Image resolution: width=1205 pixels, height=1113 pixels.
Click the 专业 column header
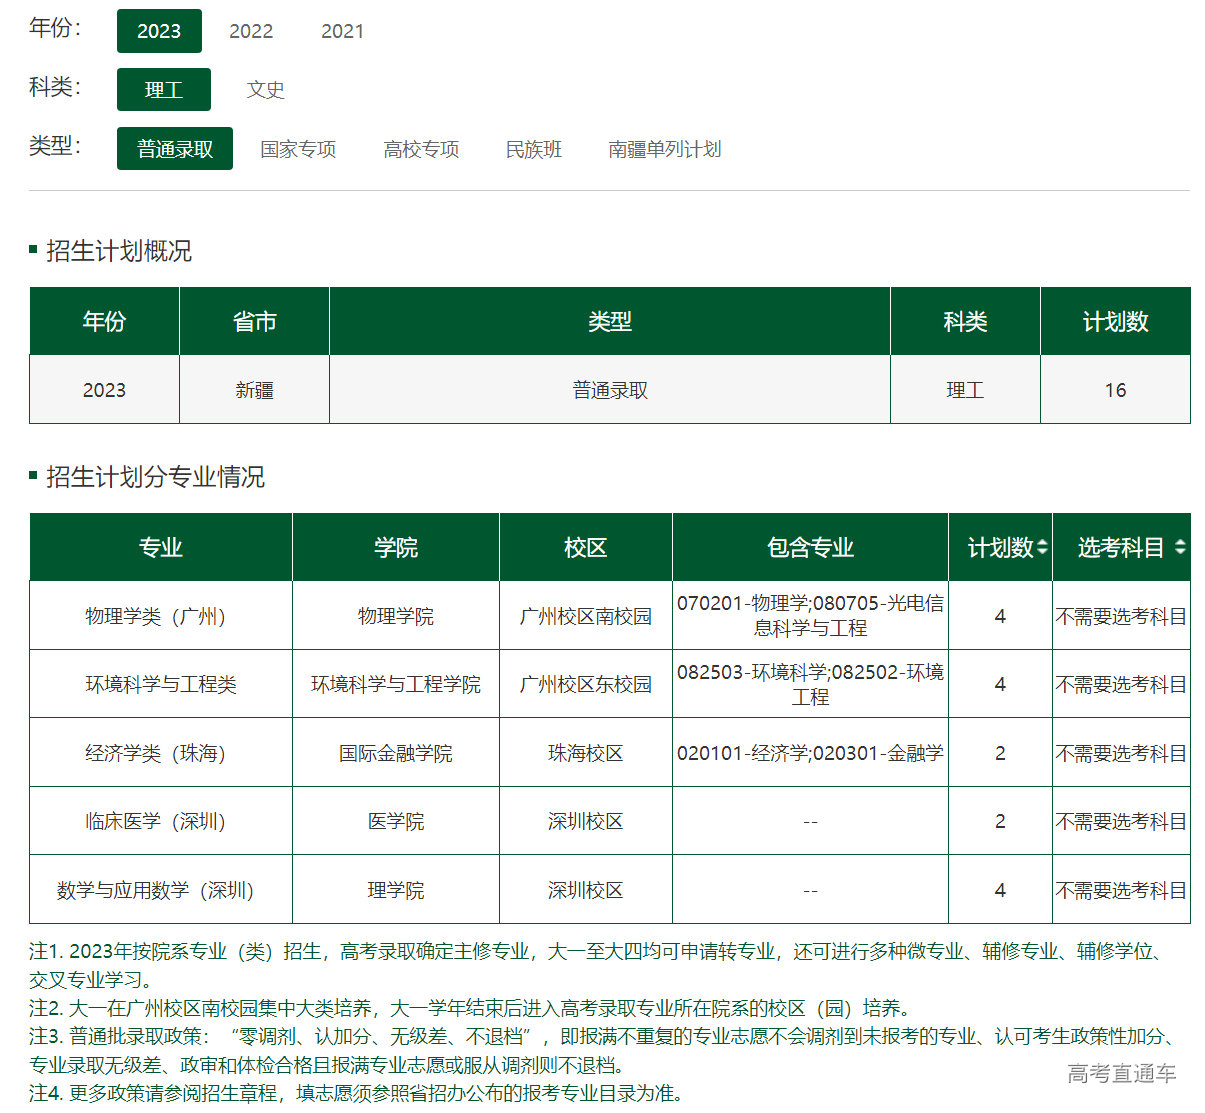pyautogui.click(x=161, y=547)
